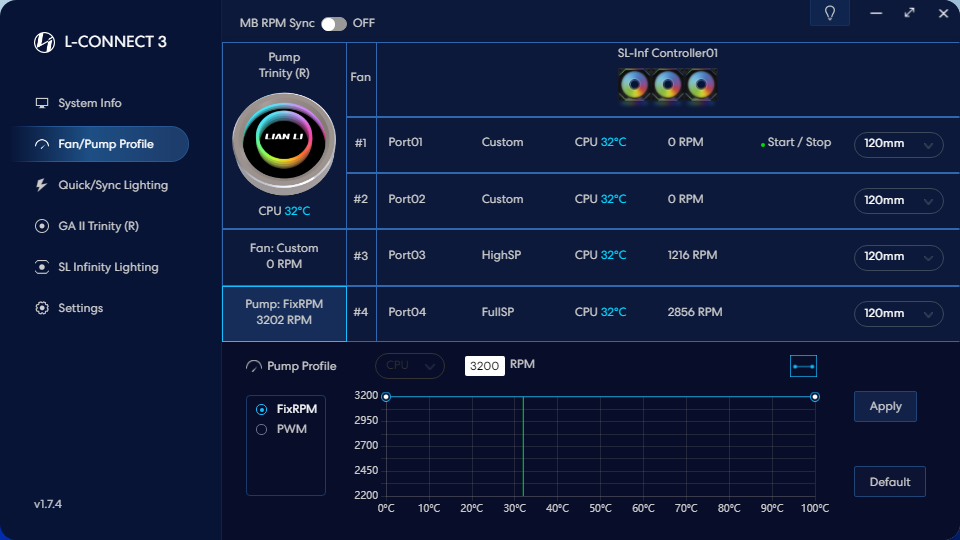Open Port02 fan size dropdown
This screenshot has height=540, width=960.
[x=898, y=201]
